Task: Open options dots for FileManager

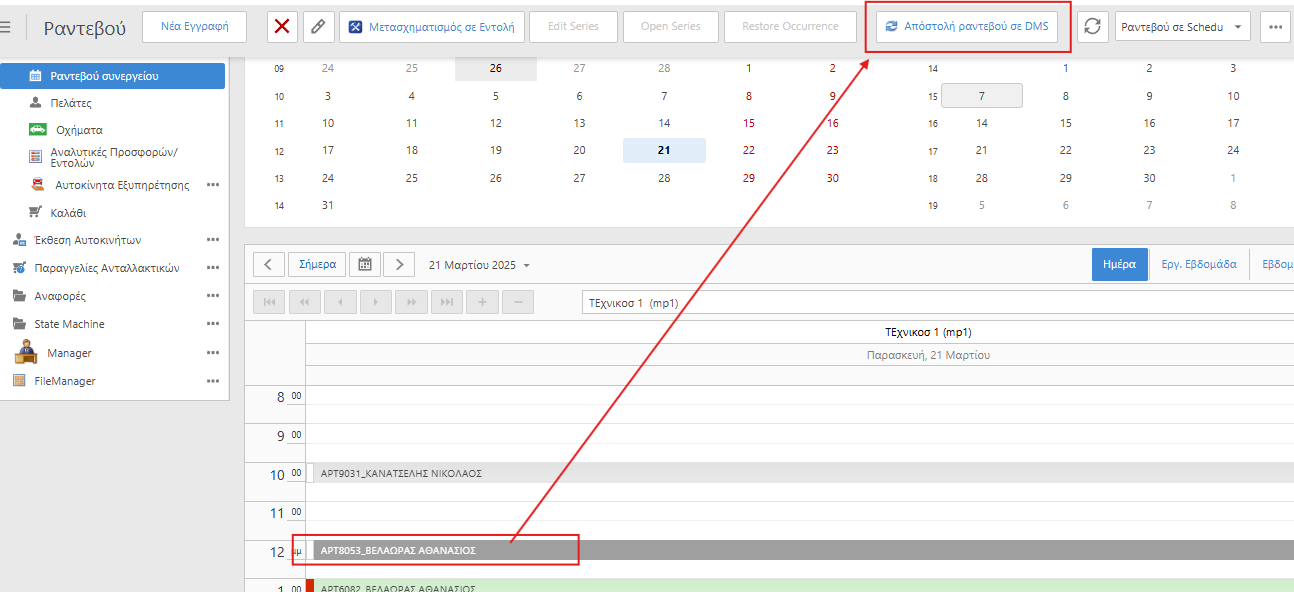Action: coord(212,381)
